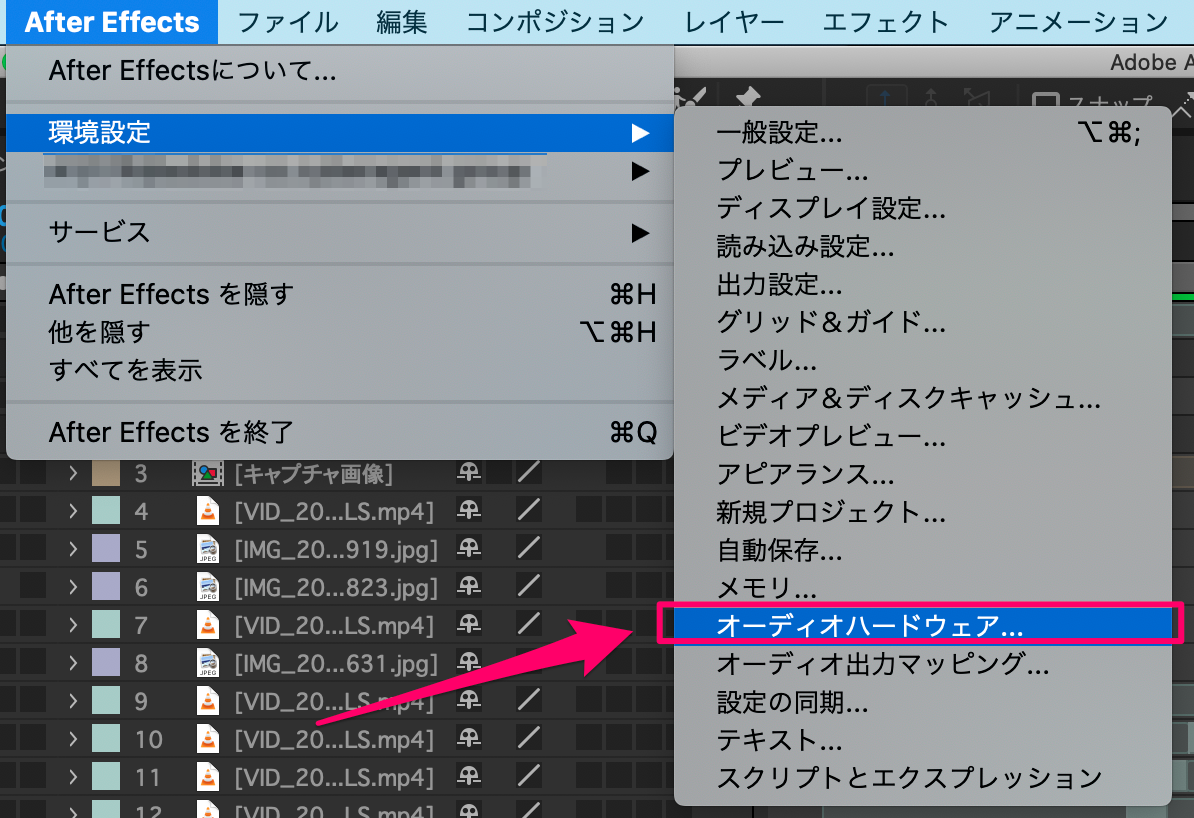Open 読み込み設定… preferences
The width and height of the screenshot is (1194, 818).
point(923,247)
